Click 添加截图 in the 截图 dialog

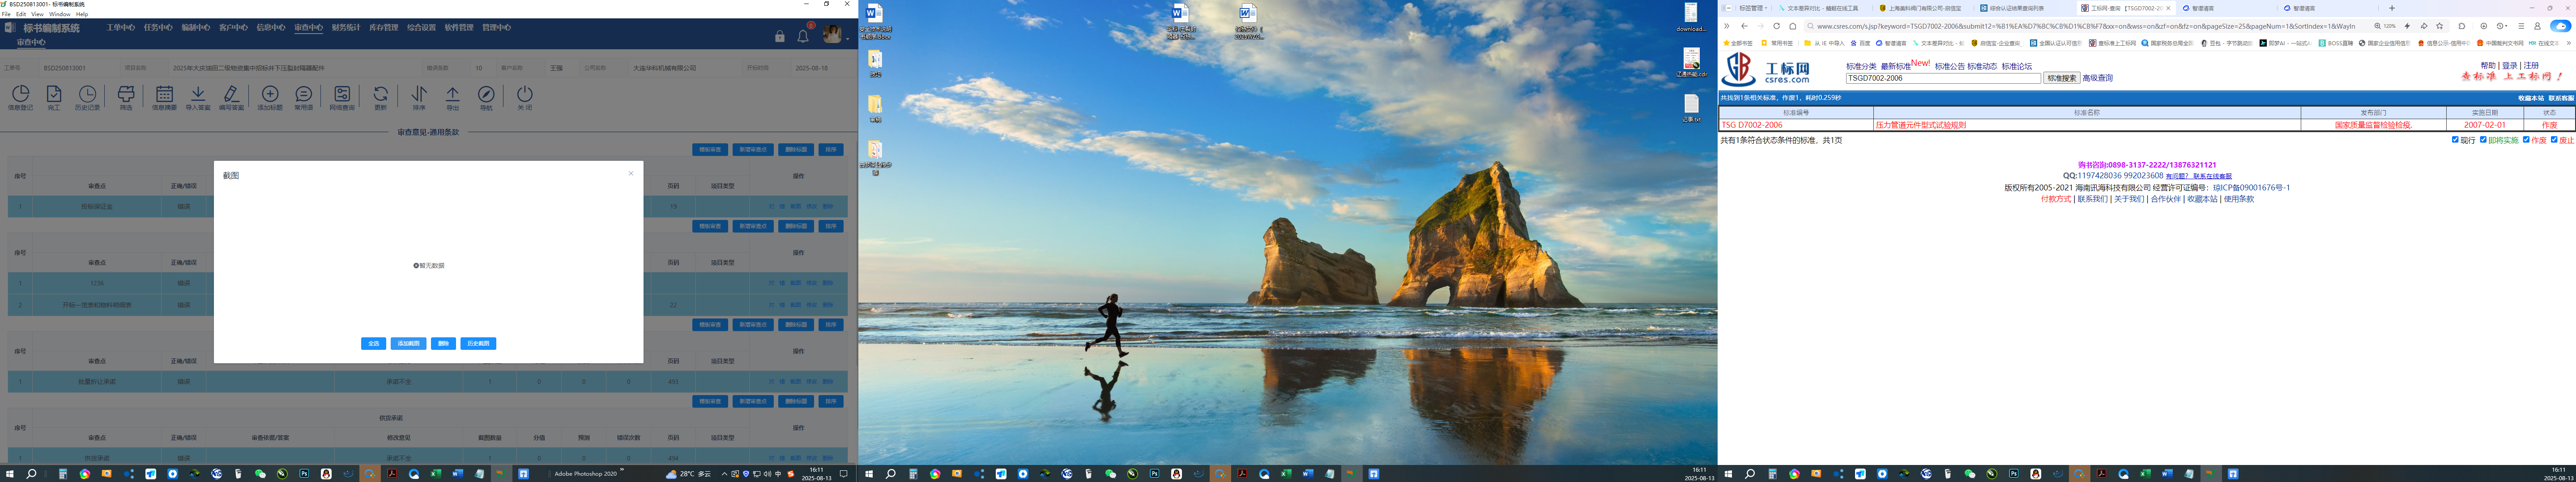pos(408,343)
